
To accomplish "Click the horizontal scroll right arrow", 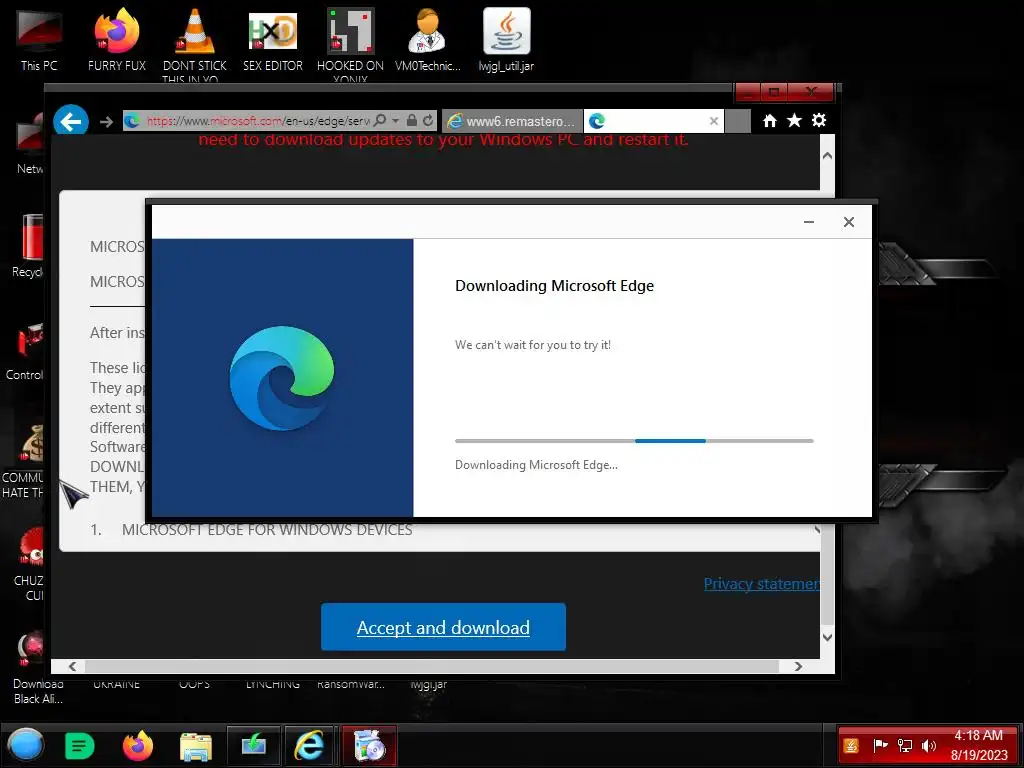I will pos(798,666).
